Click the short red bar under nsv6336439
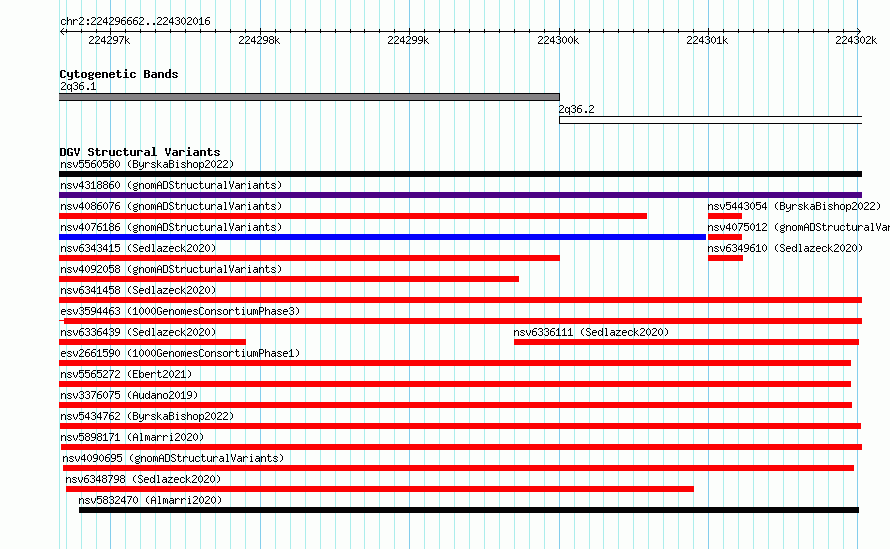890x549 pixels. click(152, 342)
